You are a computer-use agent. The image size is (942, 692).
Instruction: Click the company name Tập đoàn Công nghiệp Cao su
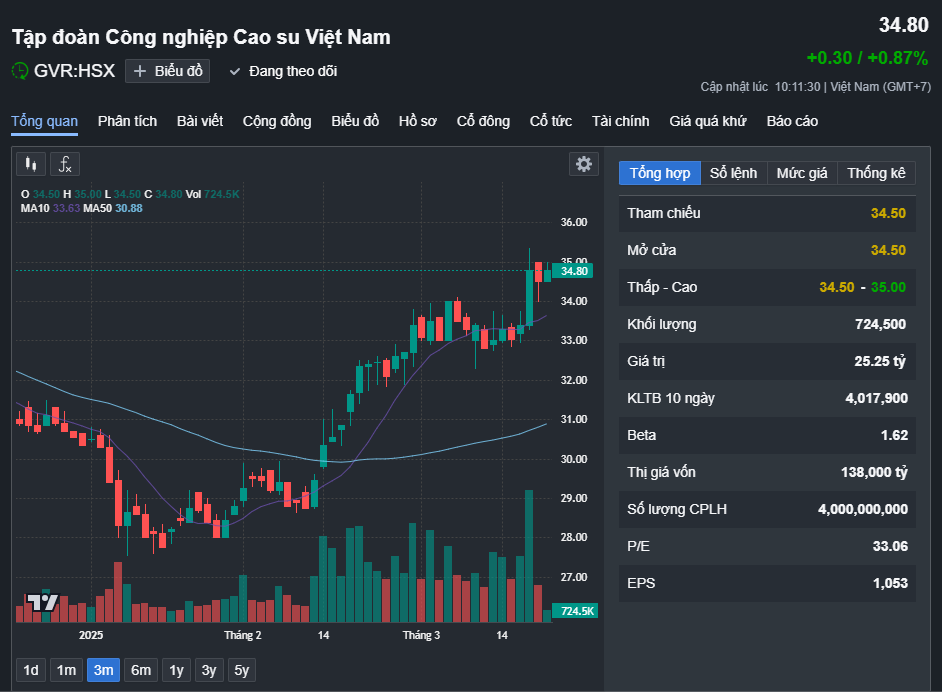[x=201, y=37]
